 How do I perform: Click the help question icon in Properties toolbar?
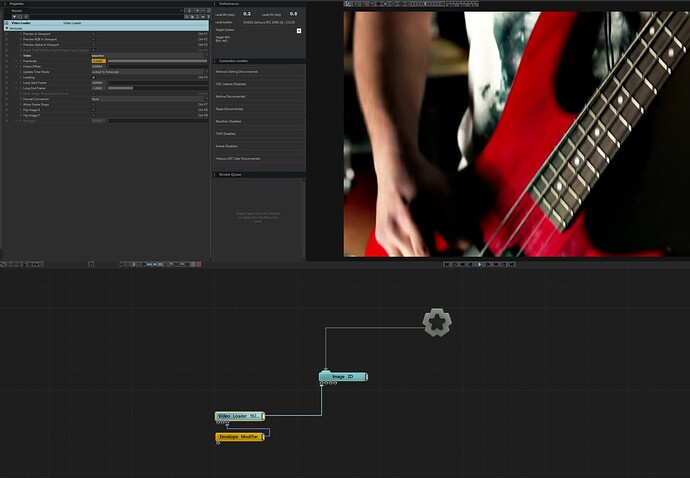click(x=209, y=17)
